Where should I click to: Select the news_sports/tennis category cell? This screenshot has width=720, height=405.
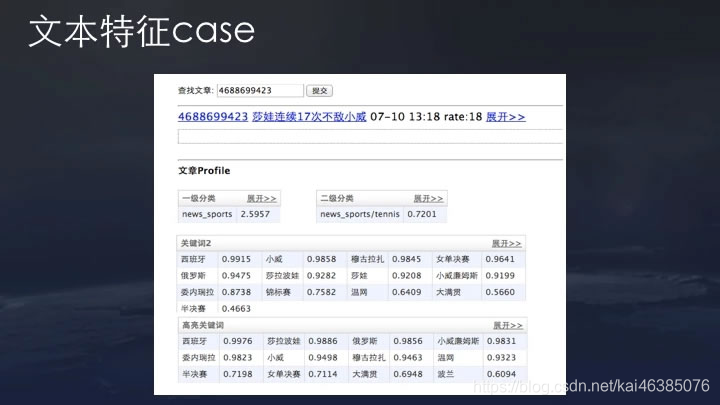pos(360,214)
